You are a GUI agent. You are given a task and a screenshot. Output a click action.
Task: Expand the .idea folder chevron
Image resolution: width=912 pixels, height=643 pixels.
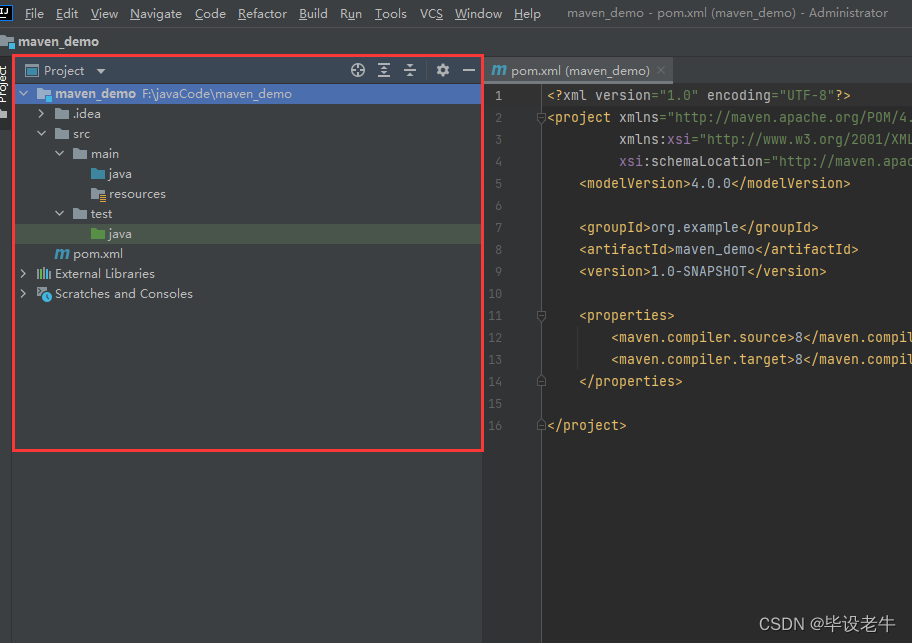(x=41, y=114)
